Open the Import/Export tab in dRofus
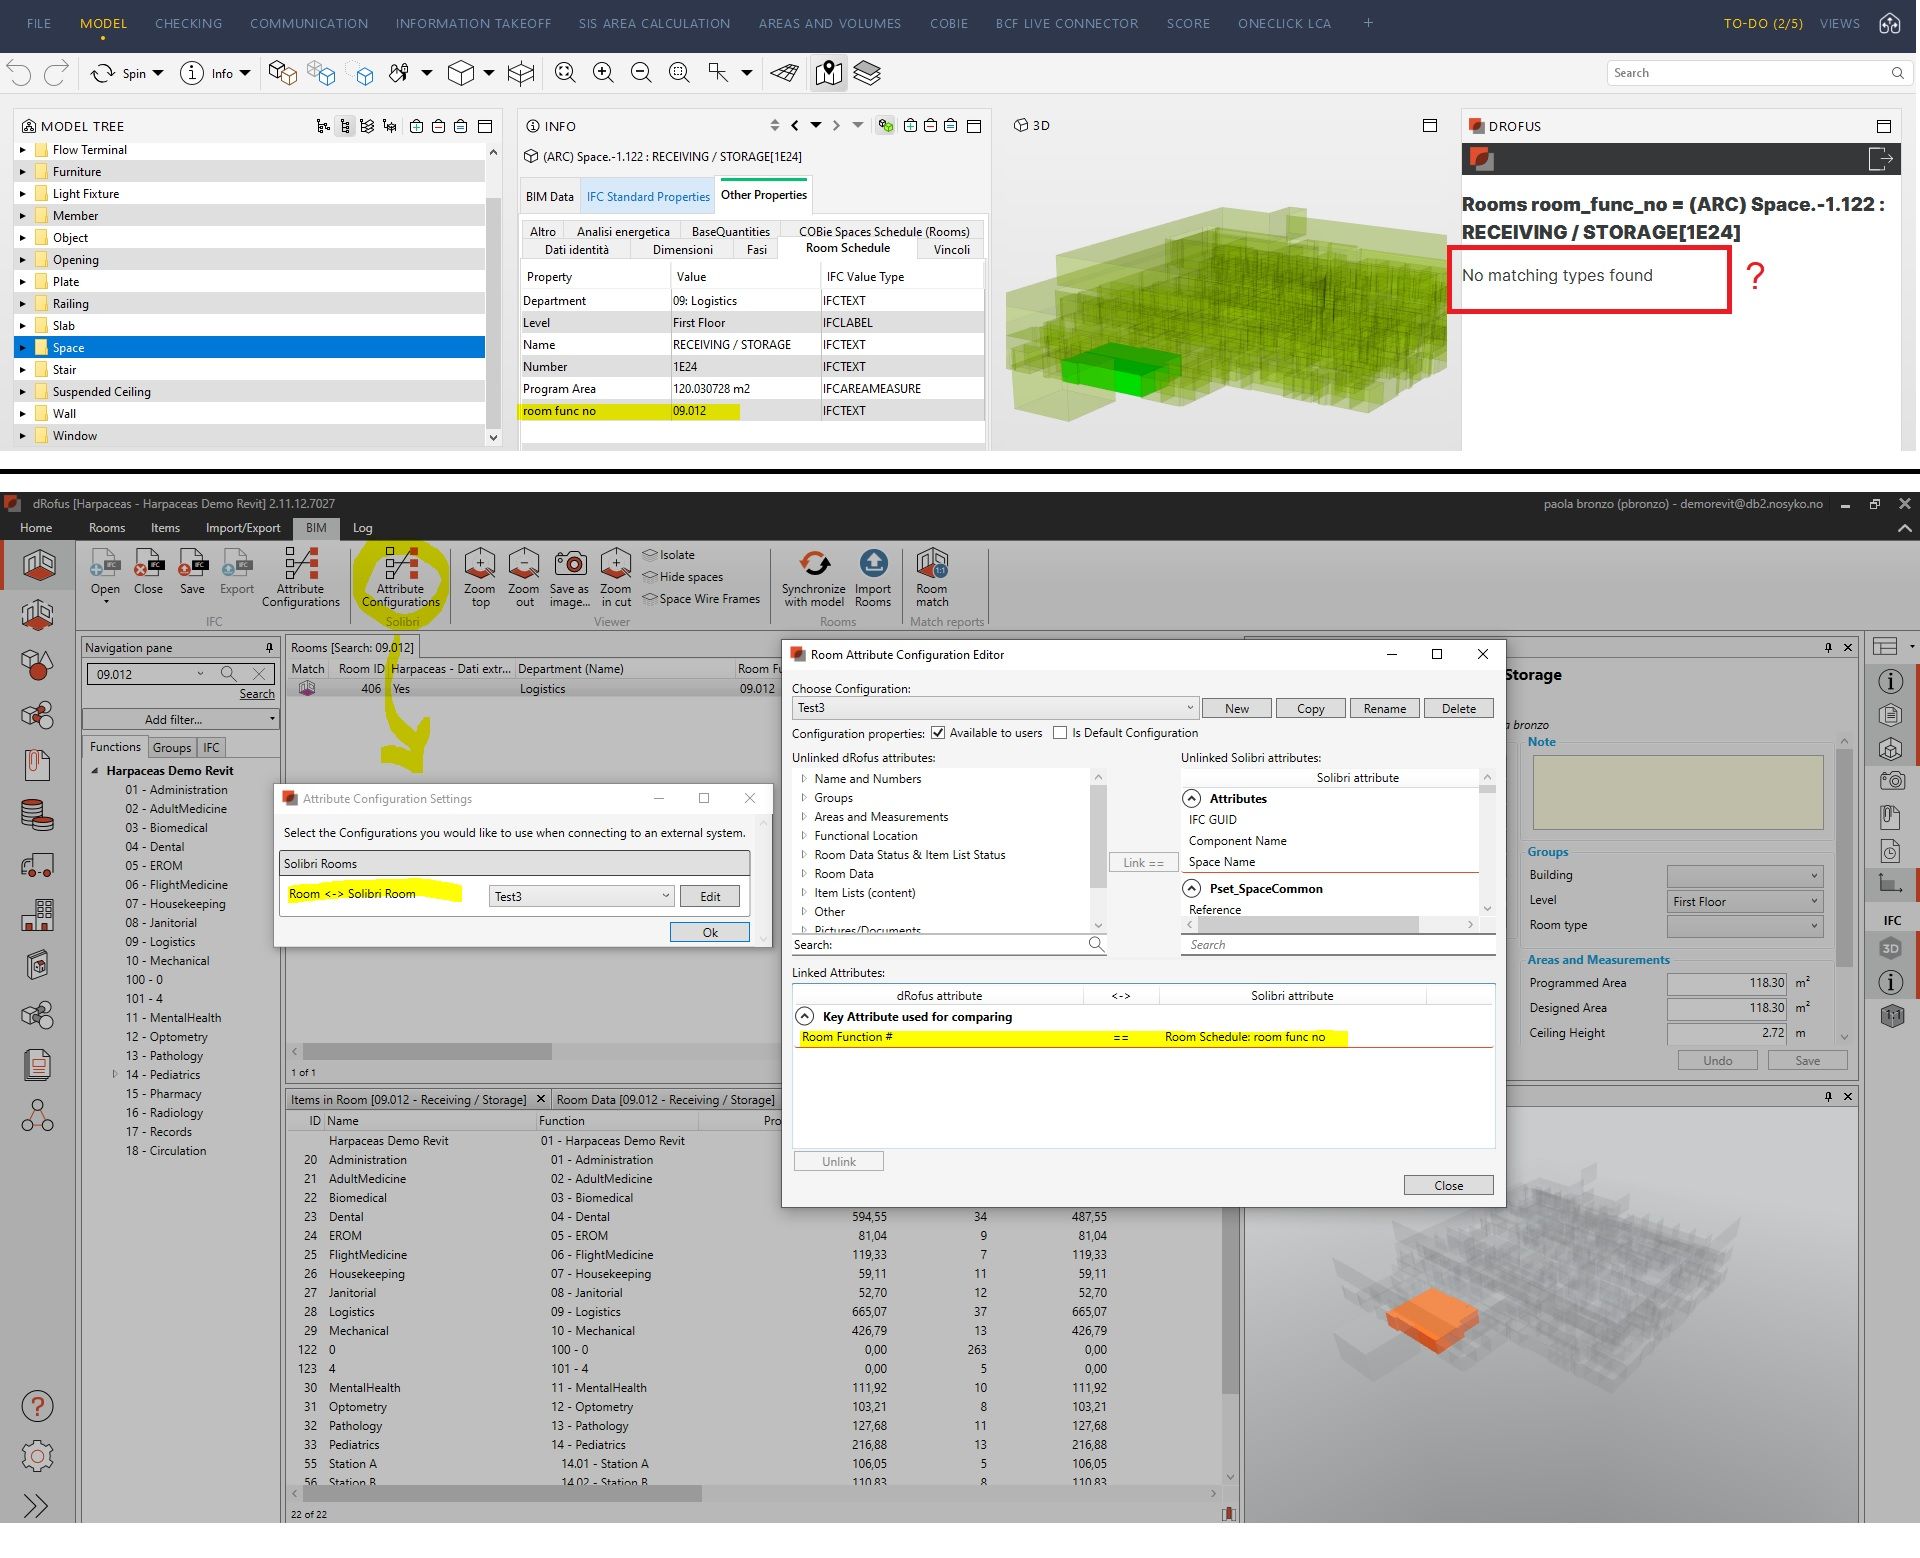 tap(243, 528)
